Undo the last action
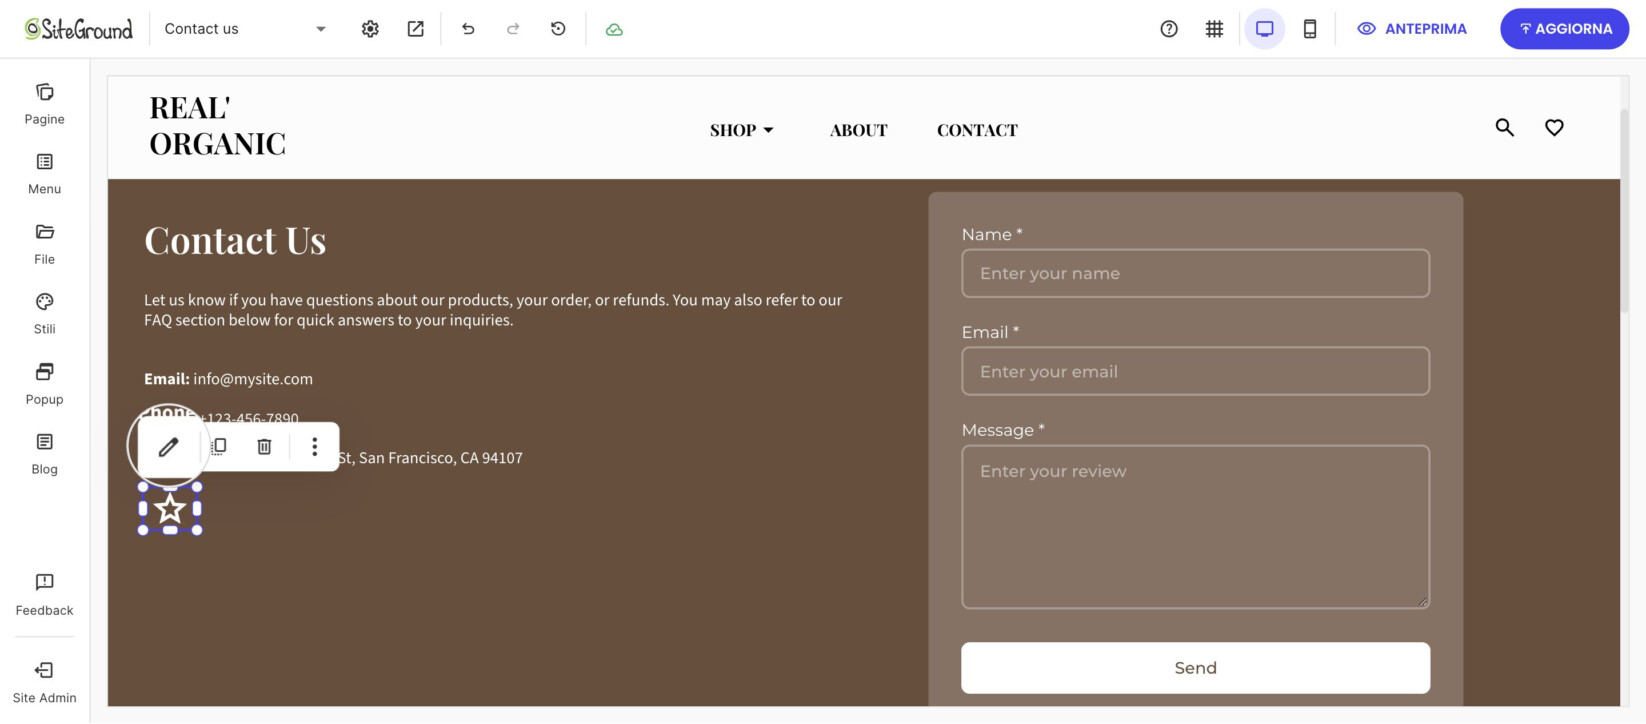The height and width of the screenshot is (724, 1646). tap(468, 29)
